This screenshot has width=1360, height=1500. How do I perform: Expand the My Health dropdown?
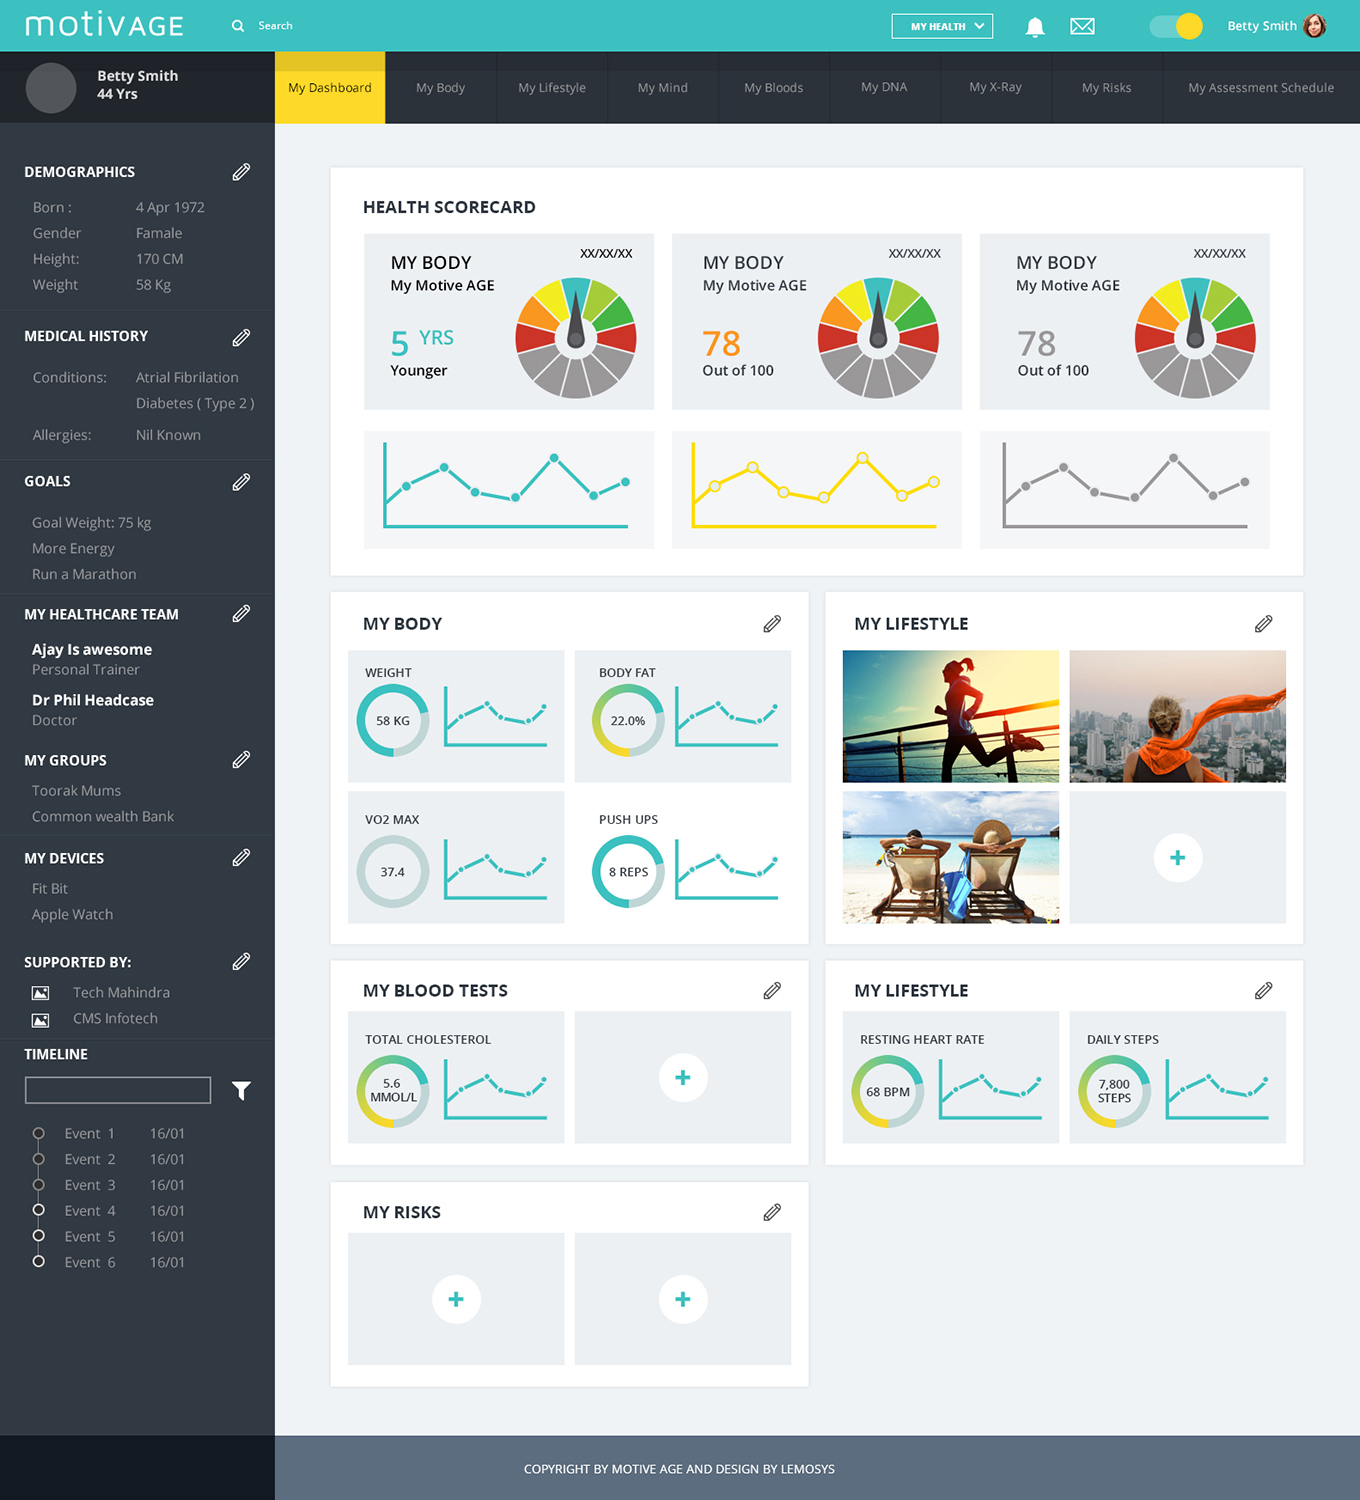(x=941, y=26)
